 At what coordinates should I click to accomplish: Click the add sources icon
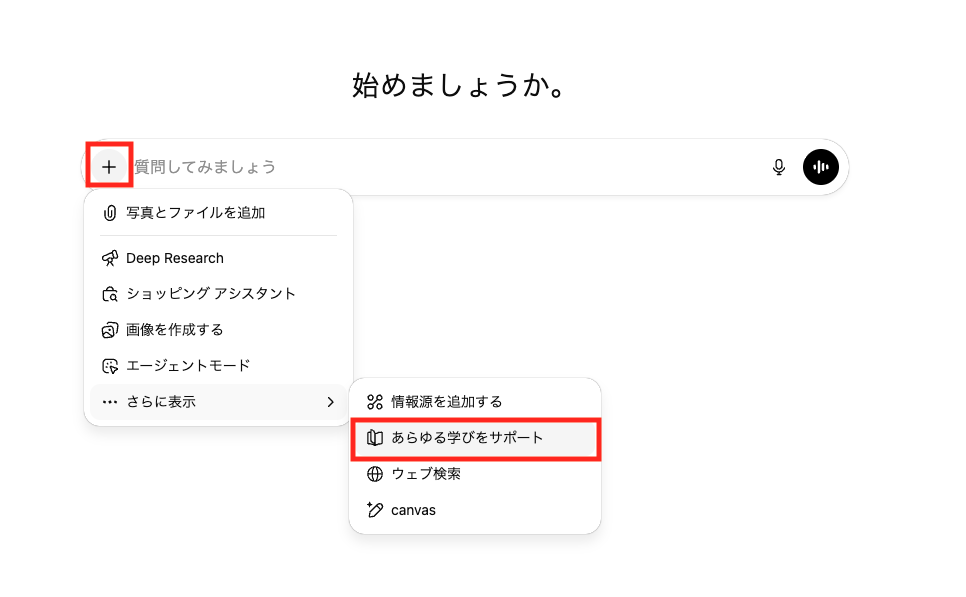pyautogui.click(x=375, y=402)
